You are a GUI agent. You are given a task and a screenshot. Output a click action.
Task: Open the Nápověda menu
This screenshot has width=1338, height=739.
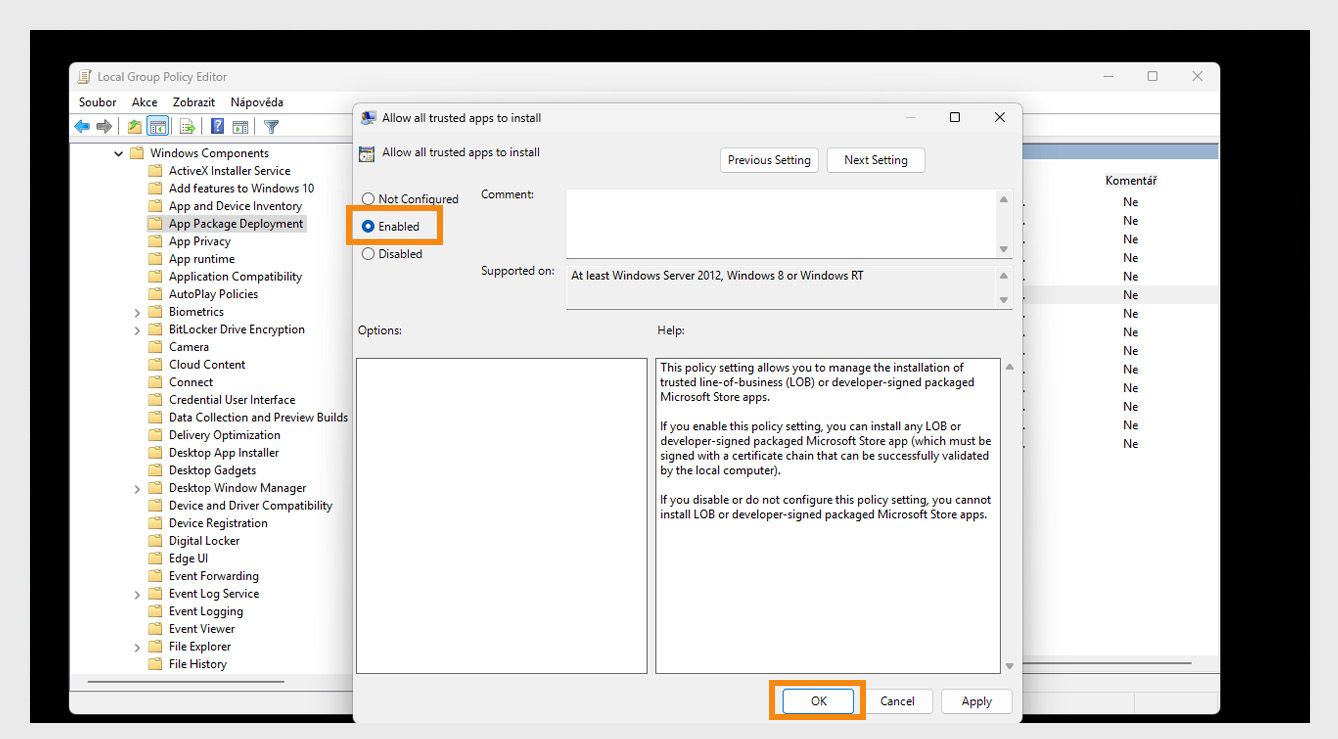click(257, 102)
